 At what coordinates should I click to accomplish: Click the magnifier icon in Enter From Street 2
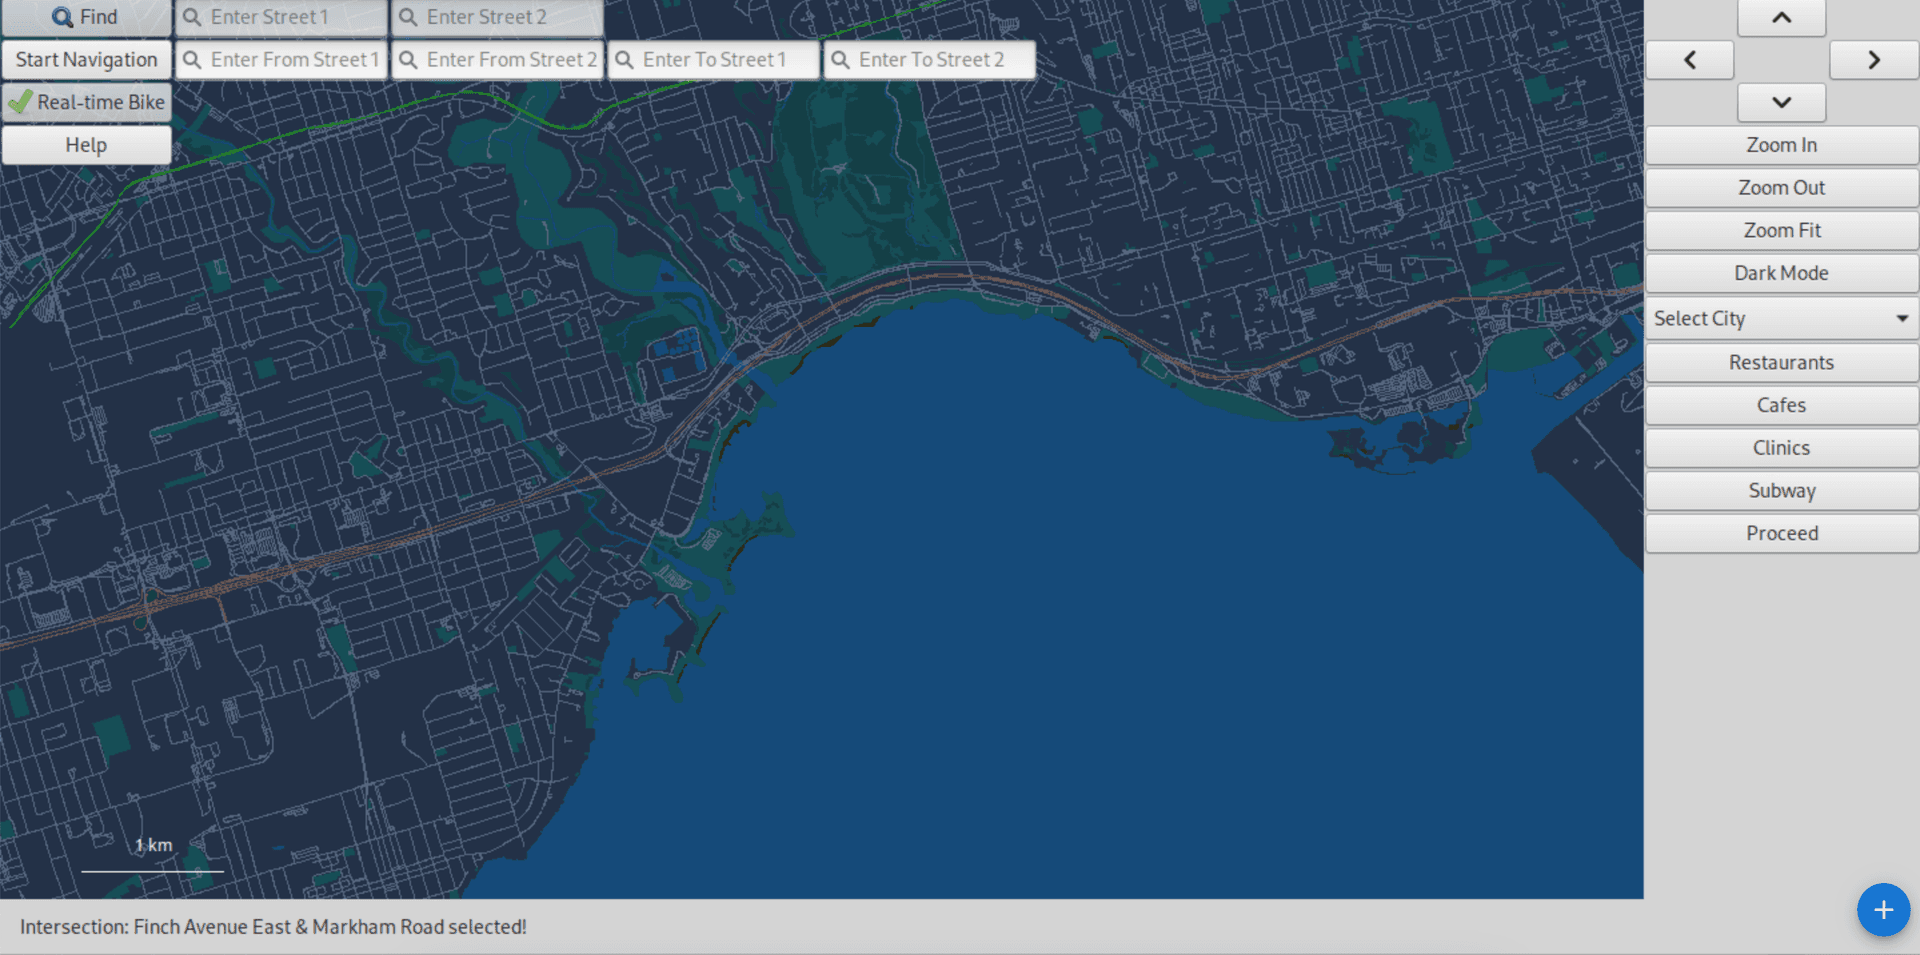409,60
